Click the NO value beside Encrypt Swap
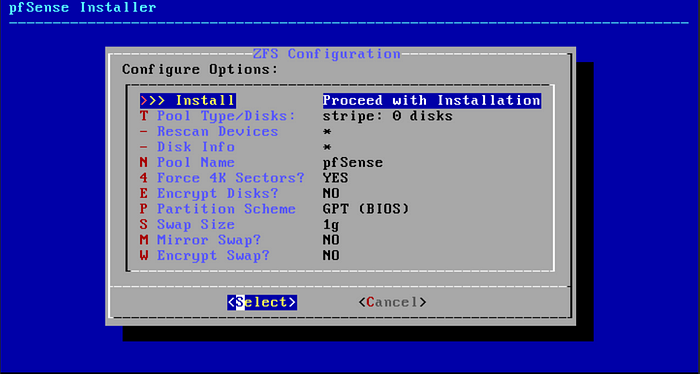Screen dimensions: 700x374 331,256
